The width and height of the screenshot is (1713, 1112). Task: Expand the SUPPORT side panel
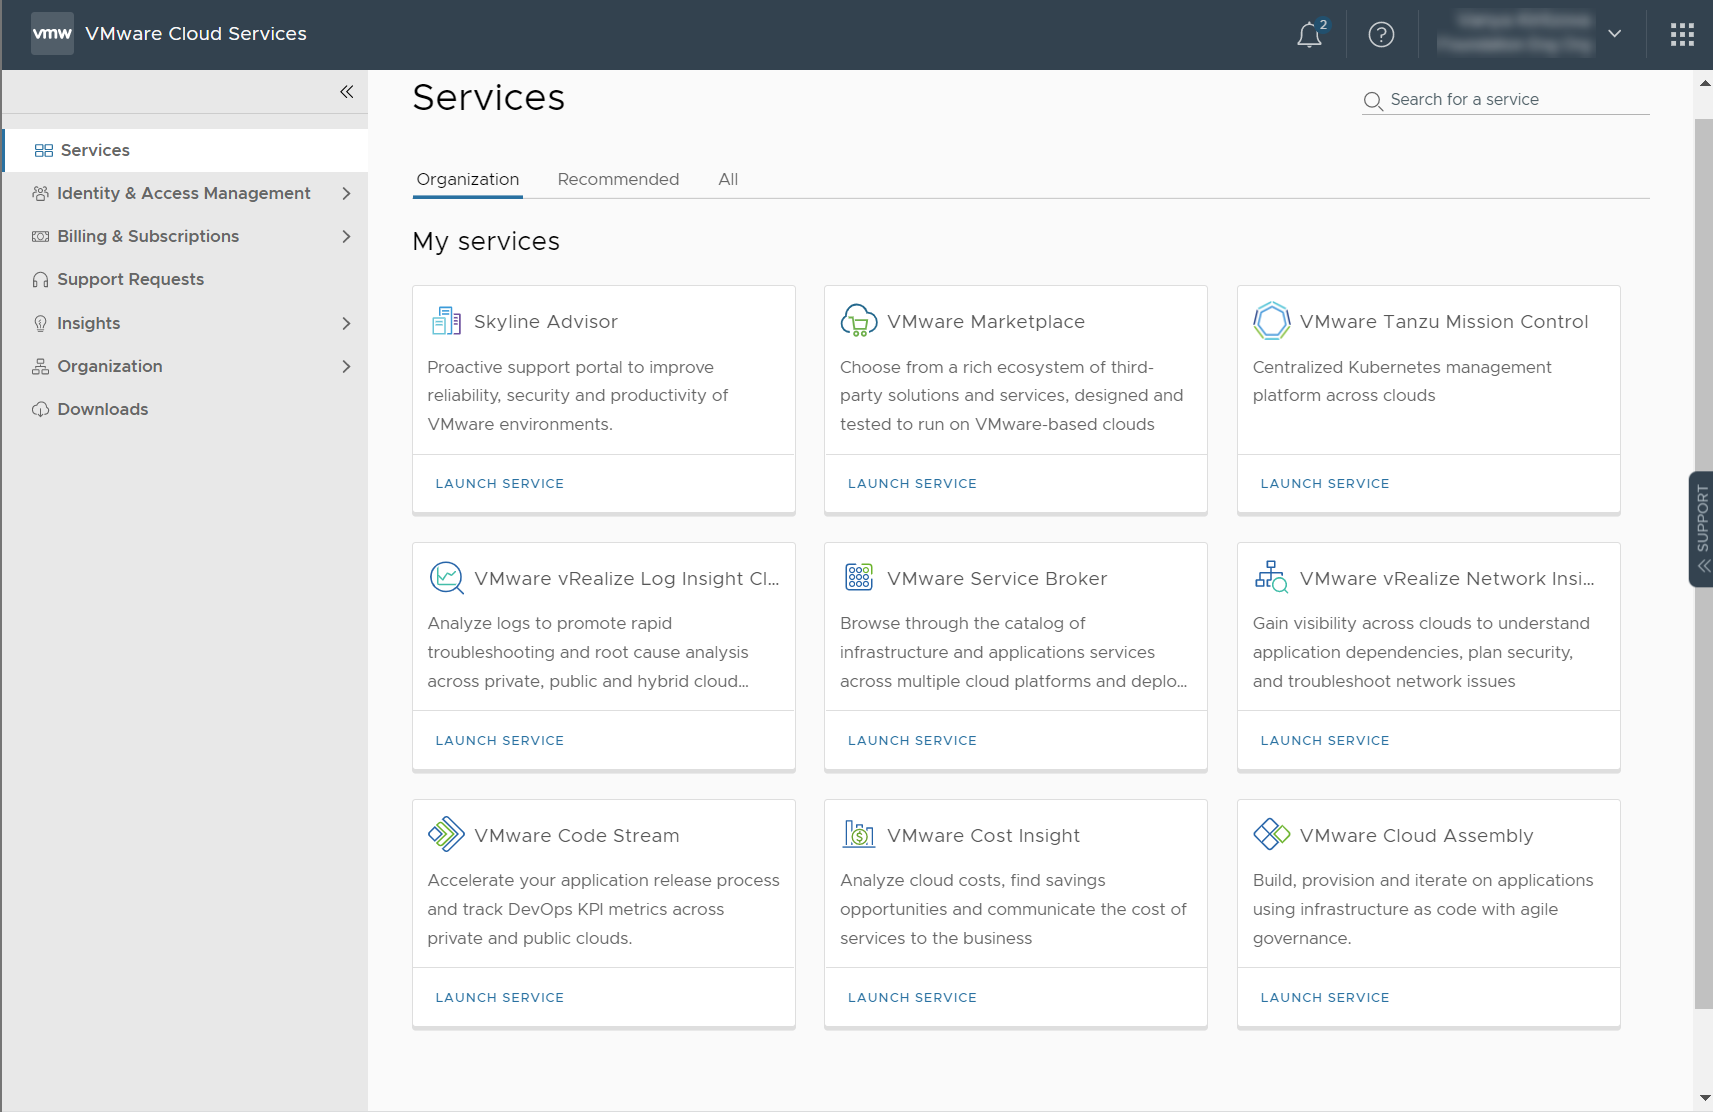(1701, 529)
